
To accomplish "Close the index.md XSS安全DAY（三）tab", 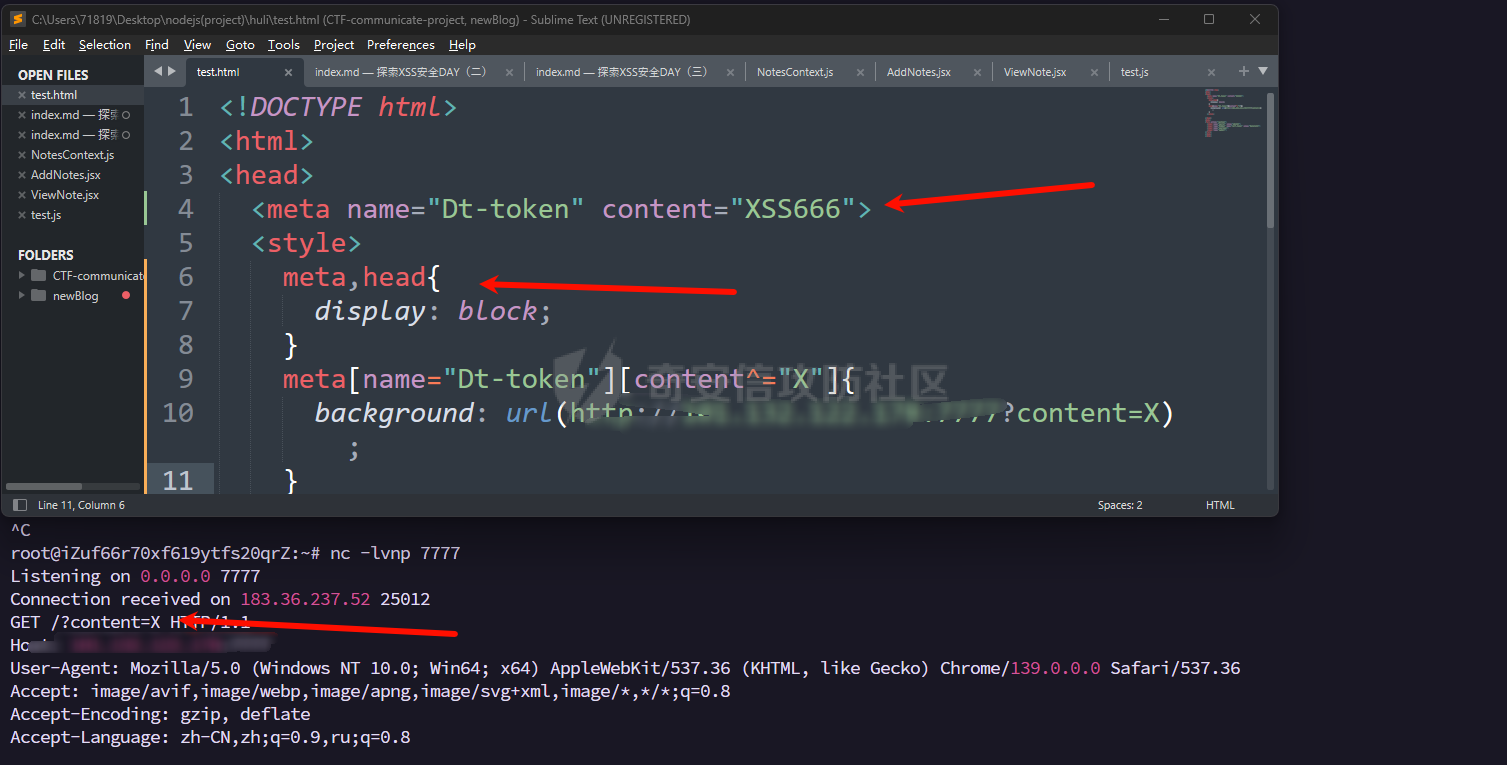I will 731,72.
